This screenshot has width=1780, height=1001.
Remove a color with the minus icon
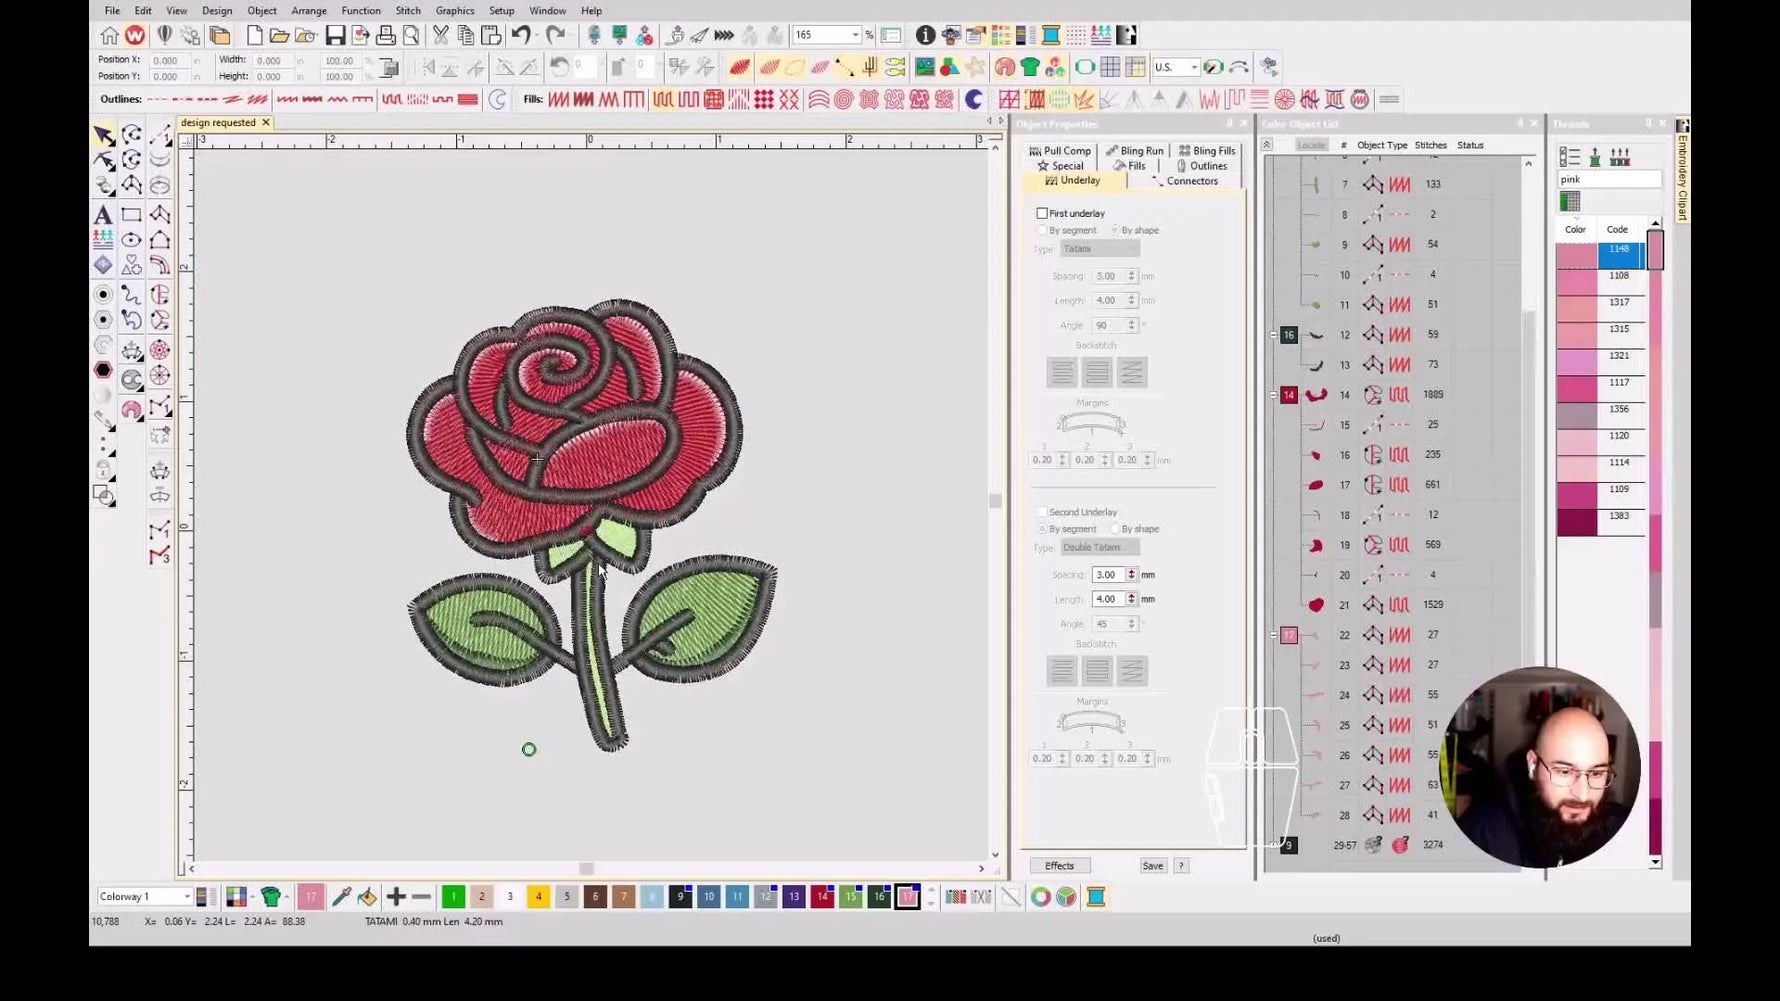pyautogui.click(x=421, y=897)
